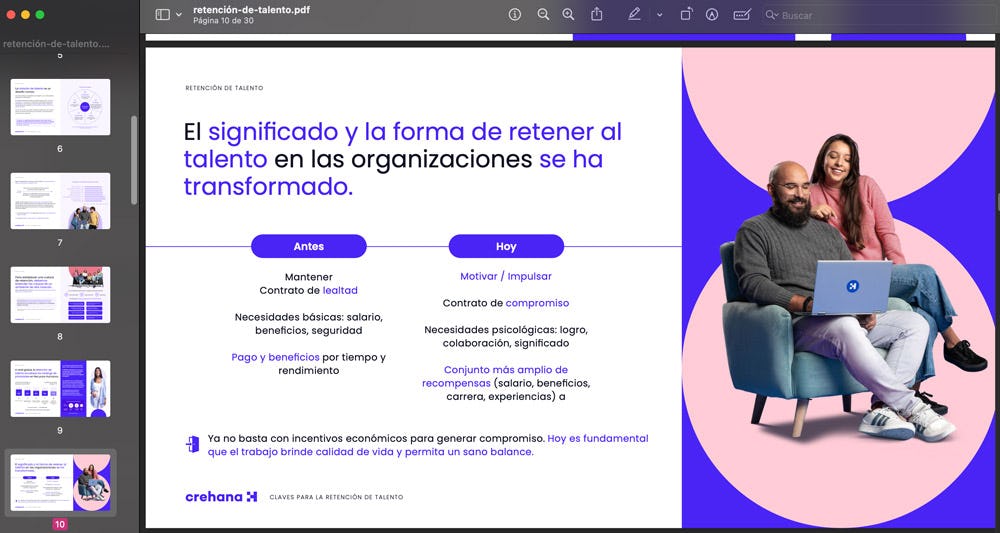Open page 8 thumbnail in sidebar

60,294
